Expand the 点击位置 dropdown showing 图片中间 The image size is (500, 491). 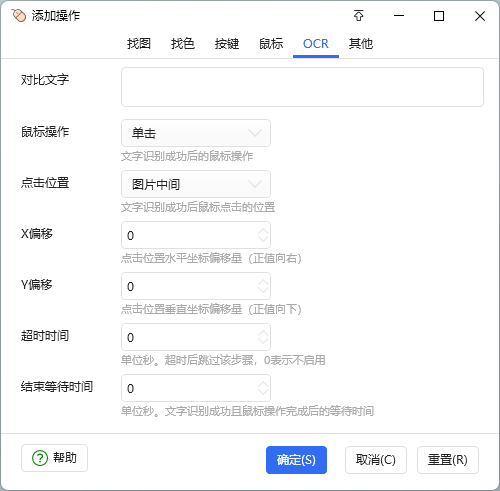point(196,184)
